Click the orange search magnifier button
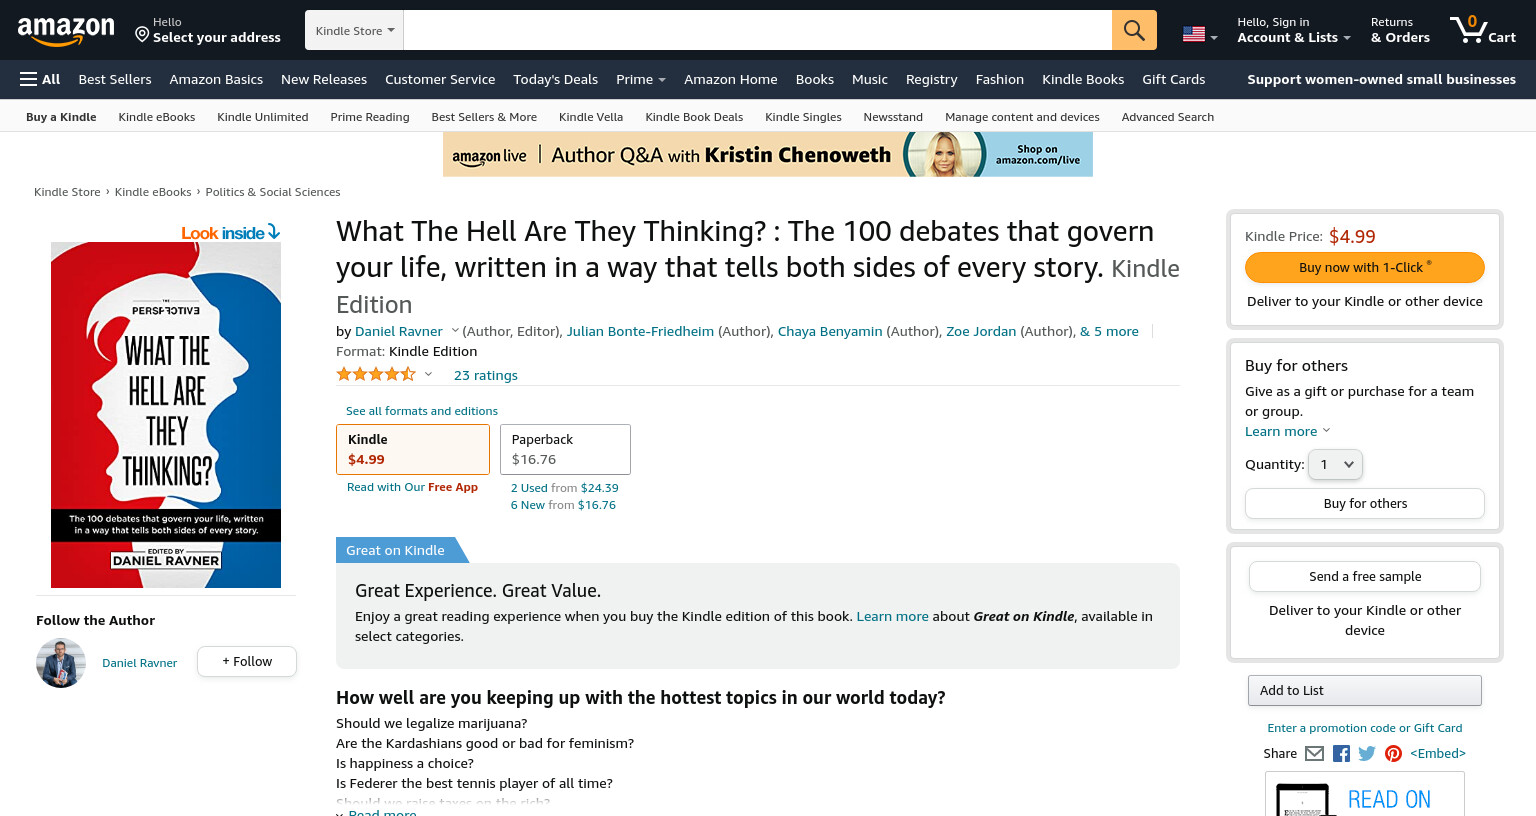The height and width of the screenshot is (816, 1536). point(1134,30)
